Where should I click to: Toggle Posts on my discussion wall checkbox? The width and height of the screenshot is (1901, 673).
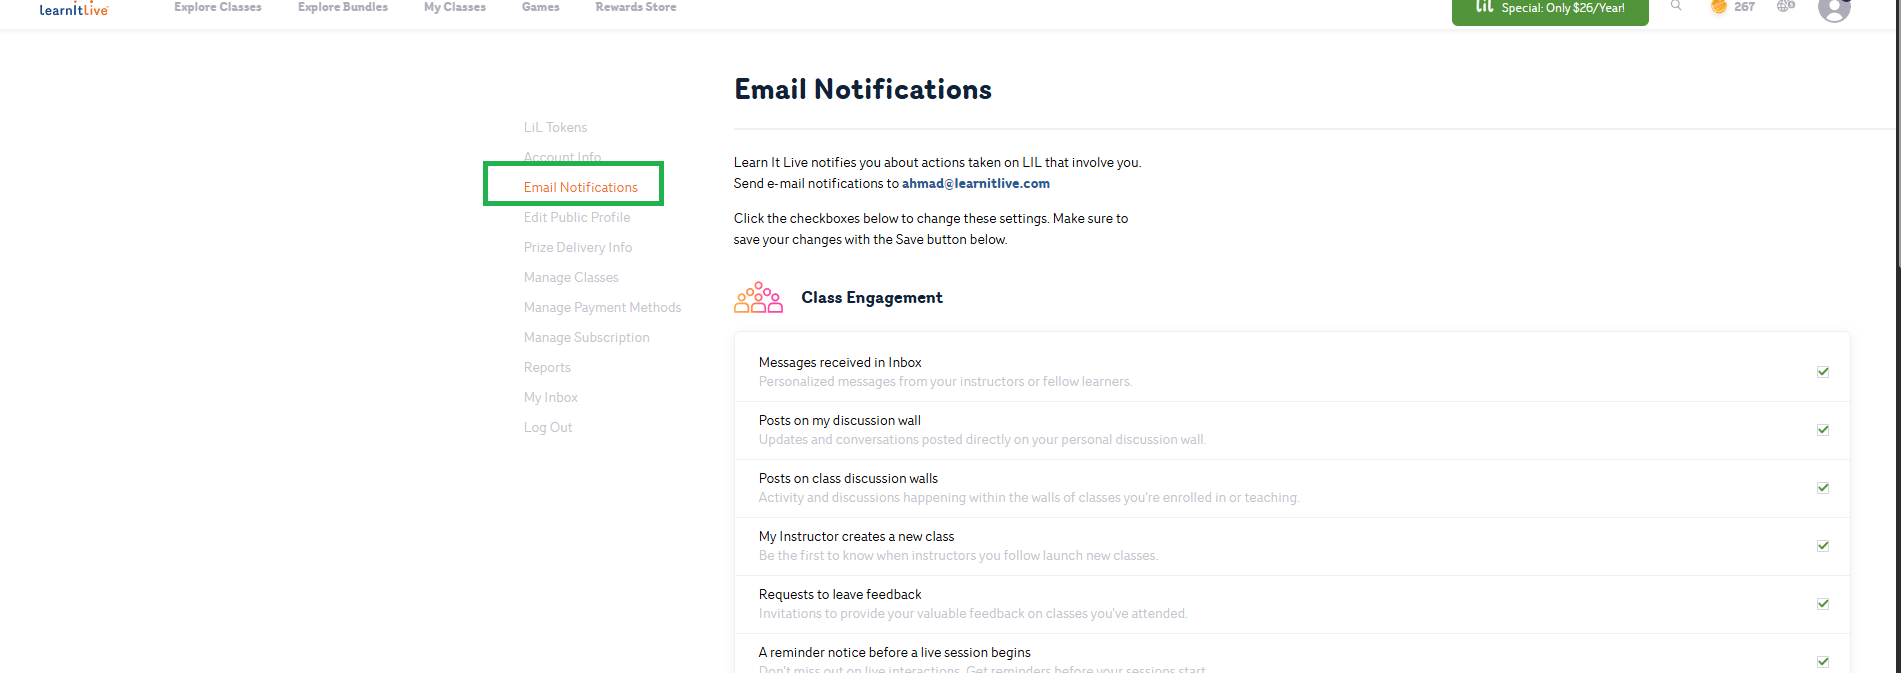pos(1823,430)
